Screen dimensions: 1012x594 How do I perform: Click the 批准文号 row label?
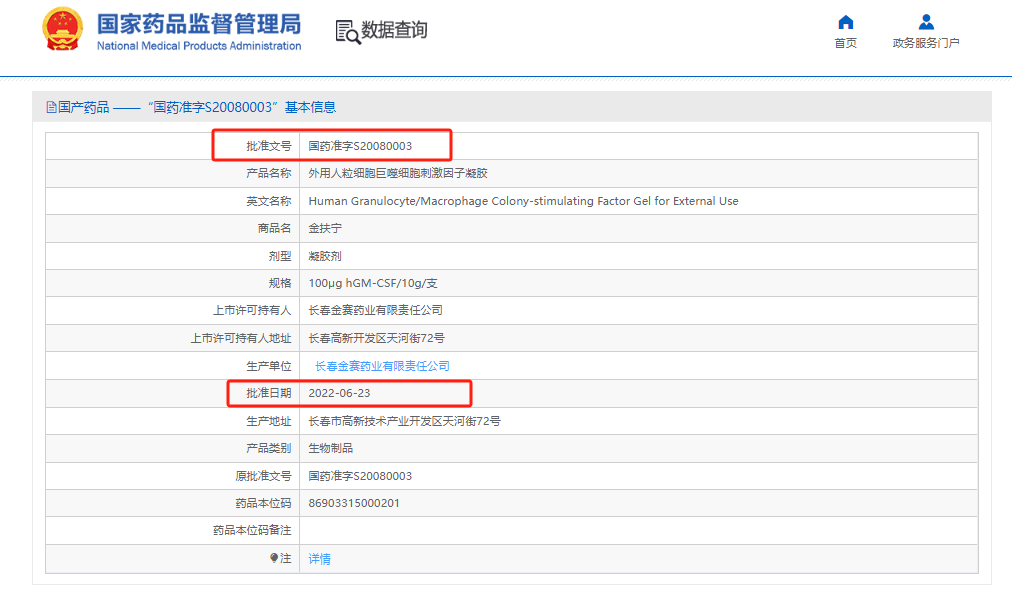coord(268,146)
